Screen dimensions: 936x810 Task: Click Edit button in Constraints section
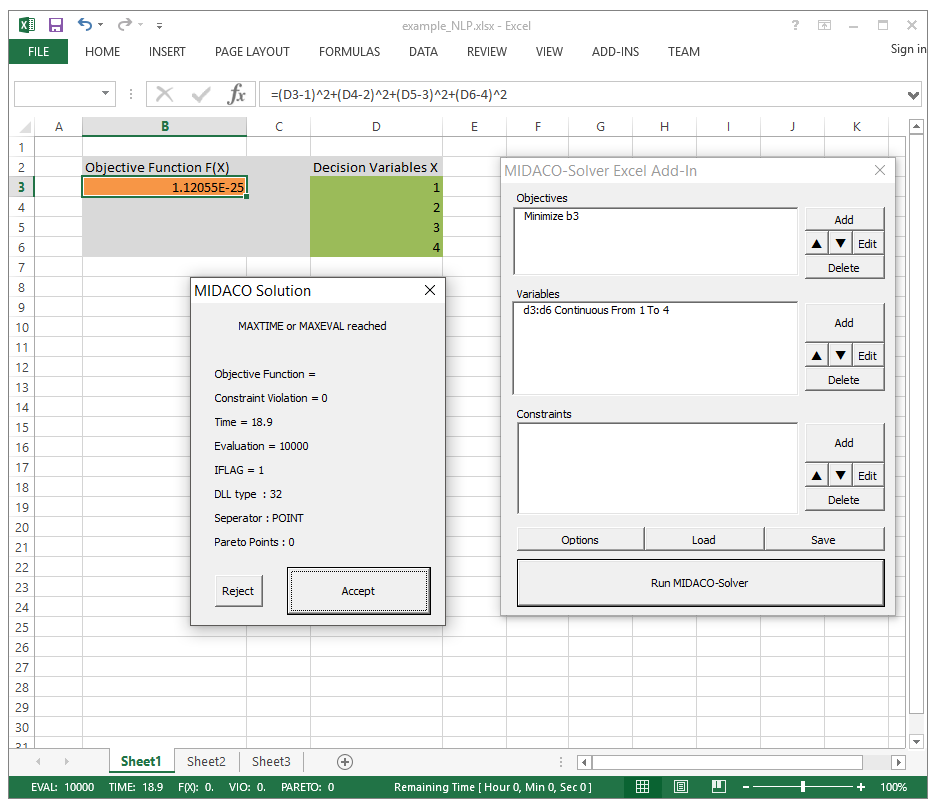point(867,476)
